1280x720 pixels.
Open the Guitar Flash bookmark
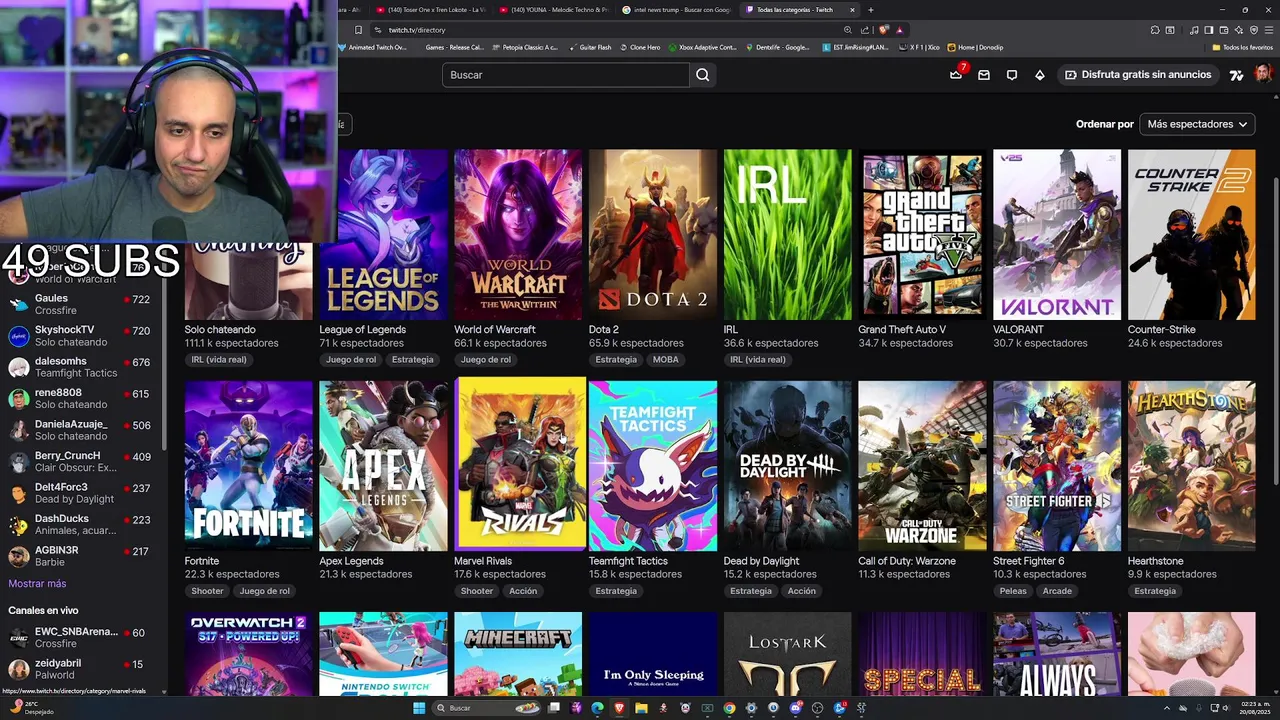click(x=589, y=47)
